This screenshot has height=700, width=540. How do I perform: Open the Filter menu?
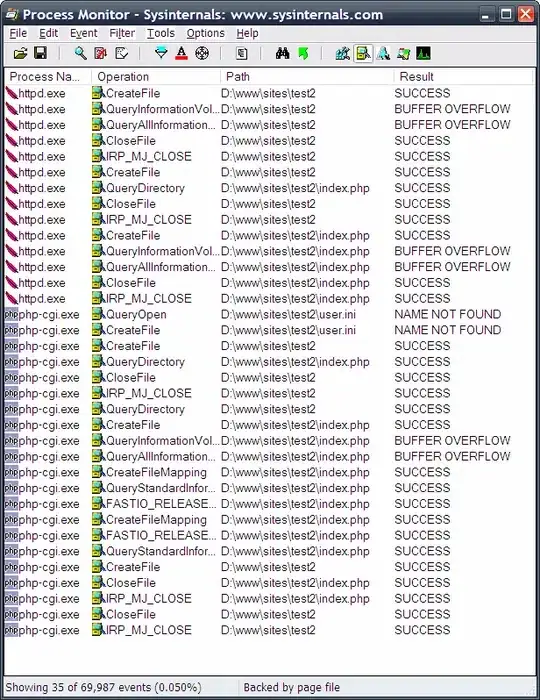122,33
